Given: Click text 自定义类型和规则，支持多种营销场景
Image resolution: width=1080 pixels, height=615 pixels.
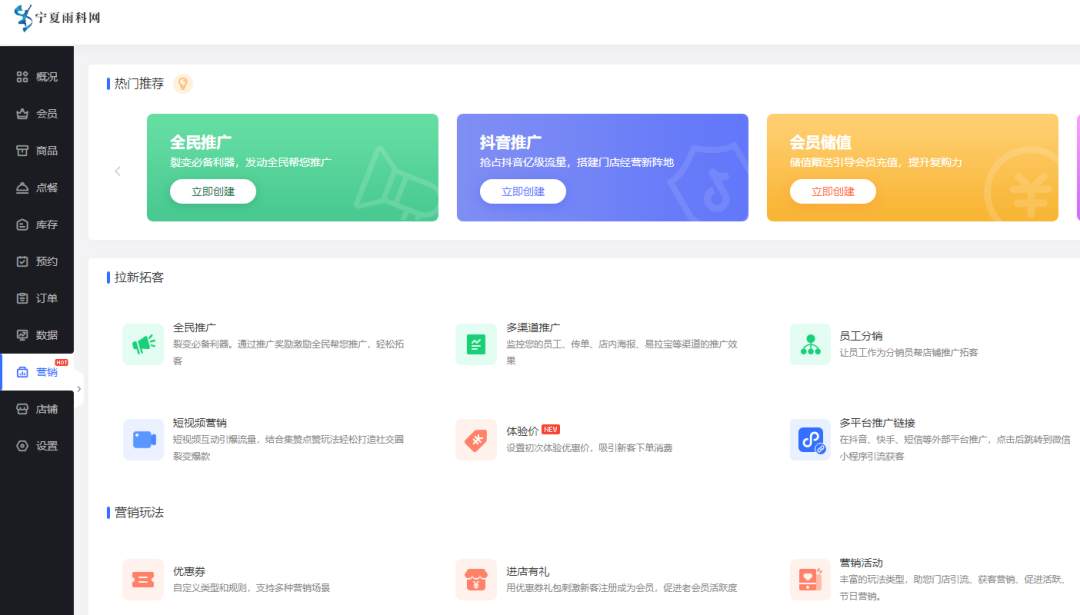Looking at the screenshot, I should point(251,587).
